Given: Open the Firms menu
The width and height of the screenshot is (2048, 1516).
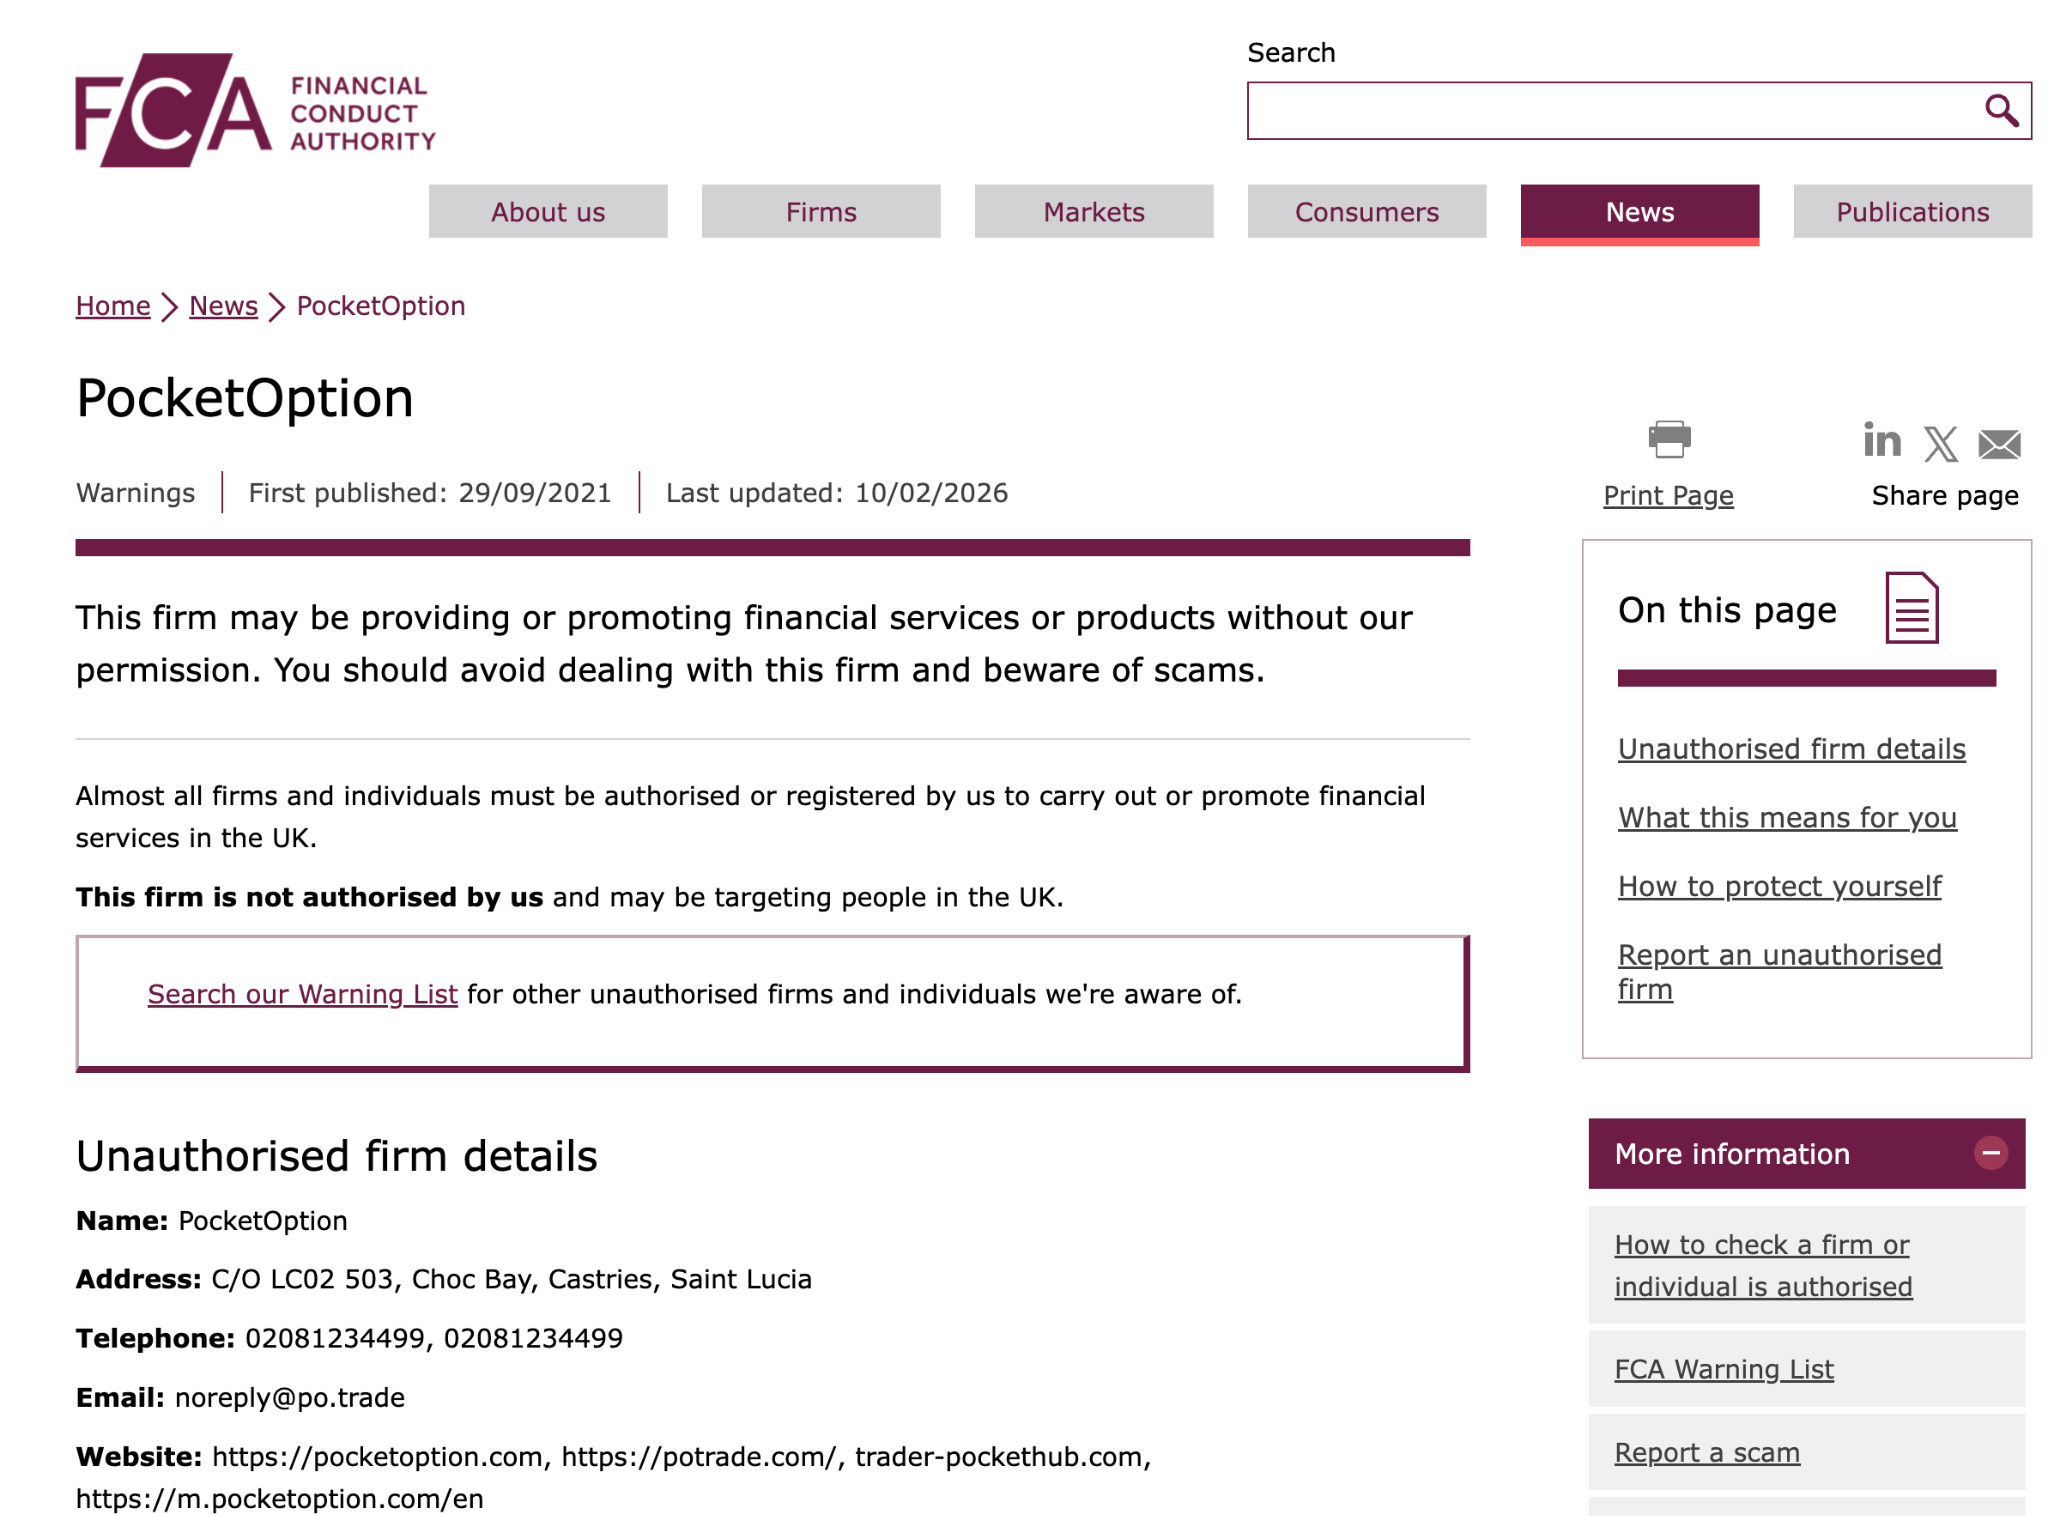Looking at the screenshot, I should (821, 211).
